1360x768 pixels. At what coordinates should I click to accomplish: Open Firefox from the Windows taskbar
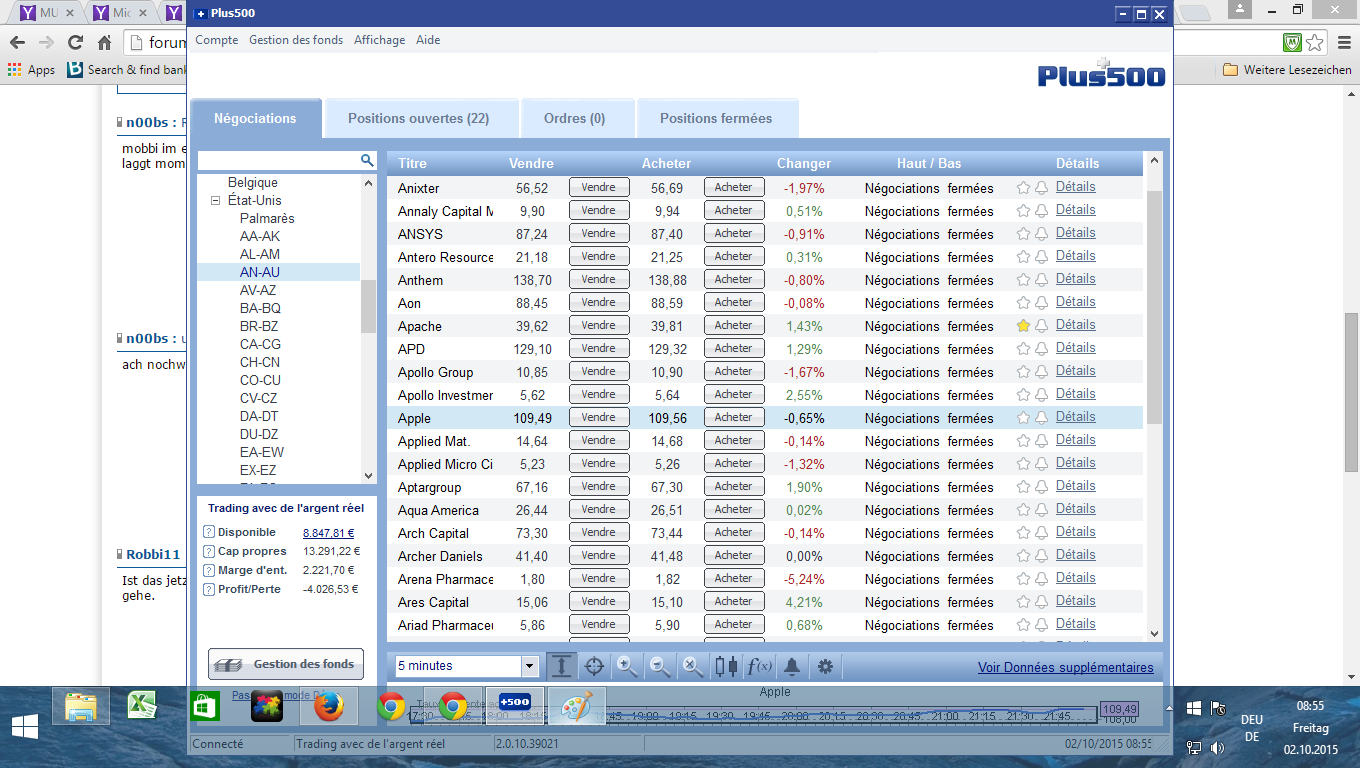[329, 706]
